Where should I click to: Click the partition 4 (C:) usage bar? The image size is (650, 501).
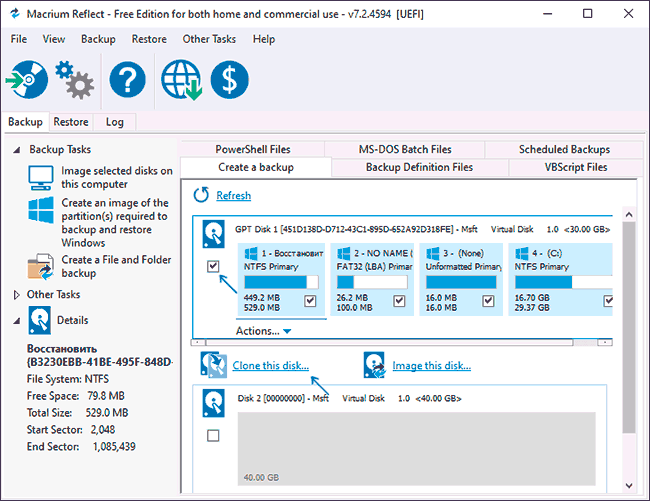coord(564,282)
